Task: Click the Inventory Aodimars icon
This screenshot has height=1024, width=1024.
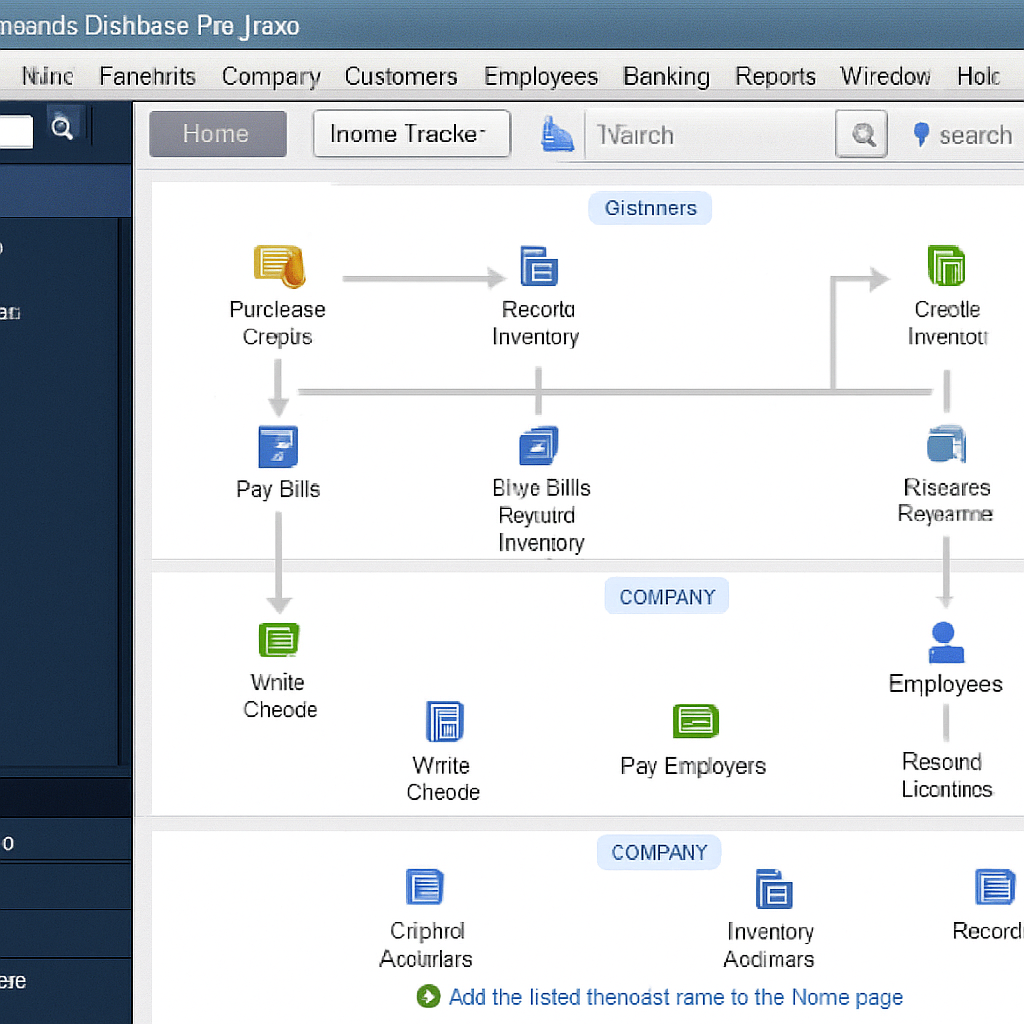Action: coord(774,889)
